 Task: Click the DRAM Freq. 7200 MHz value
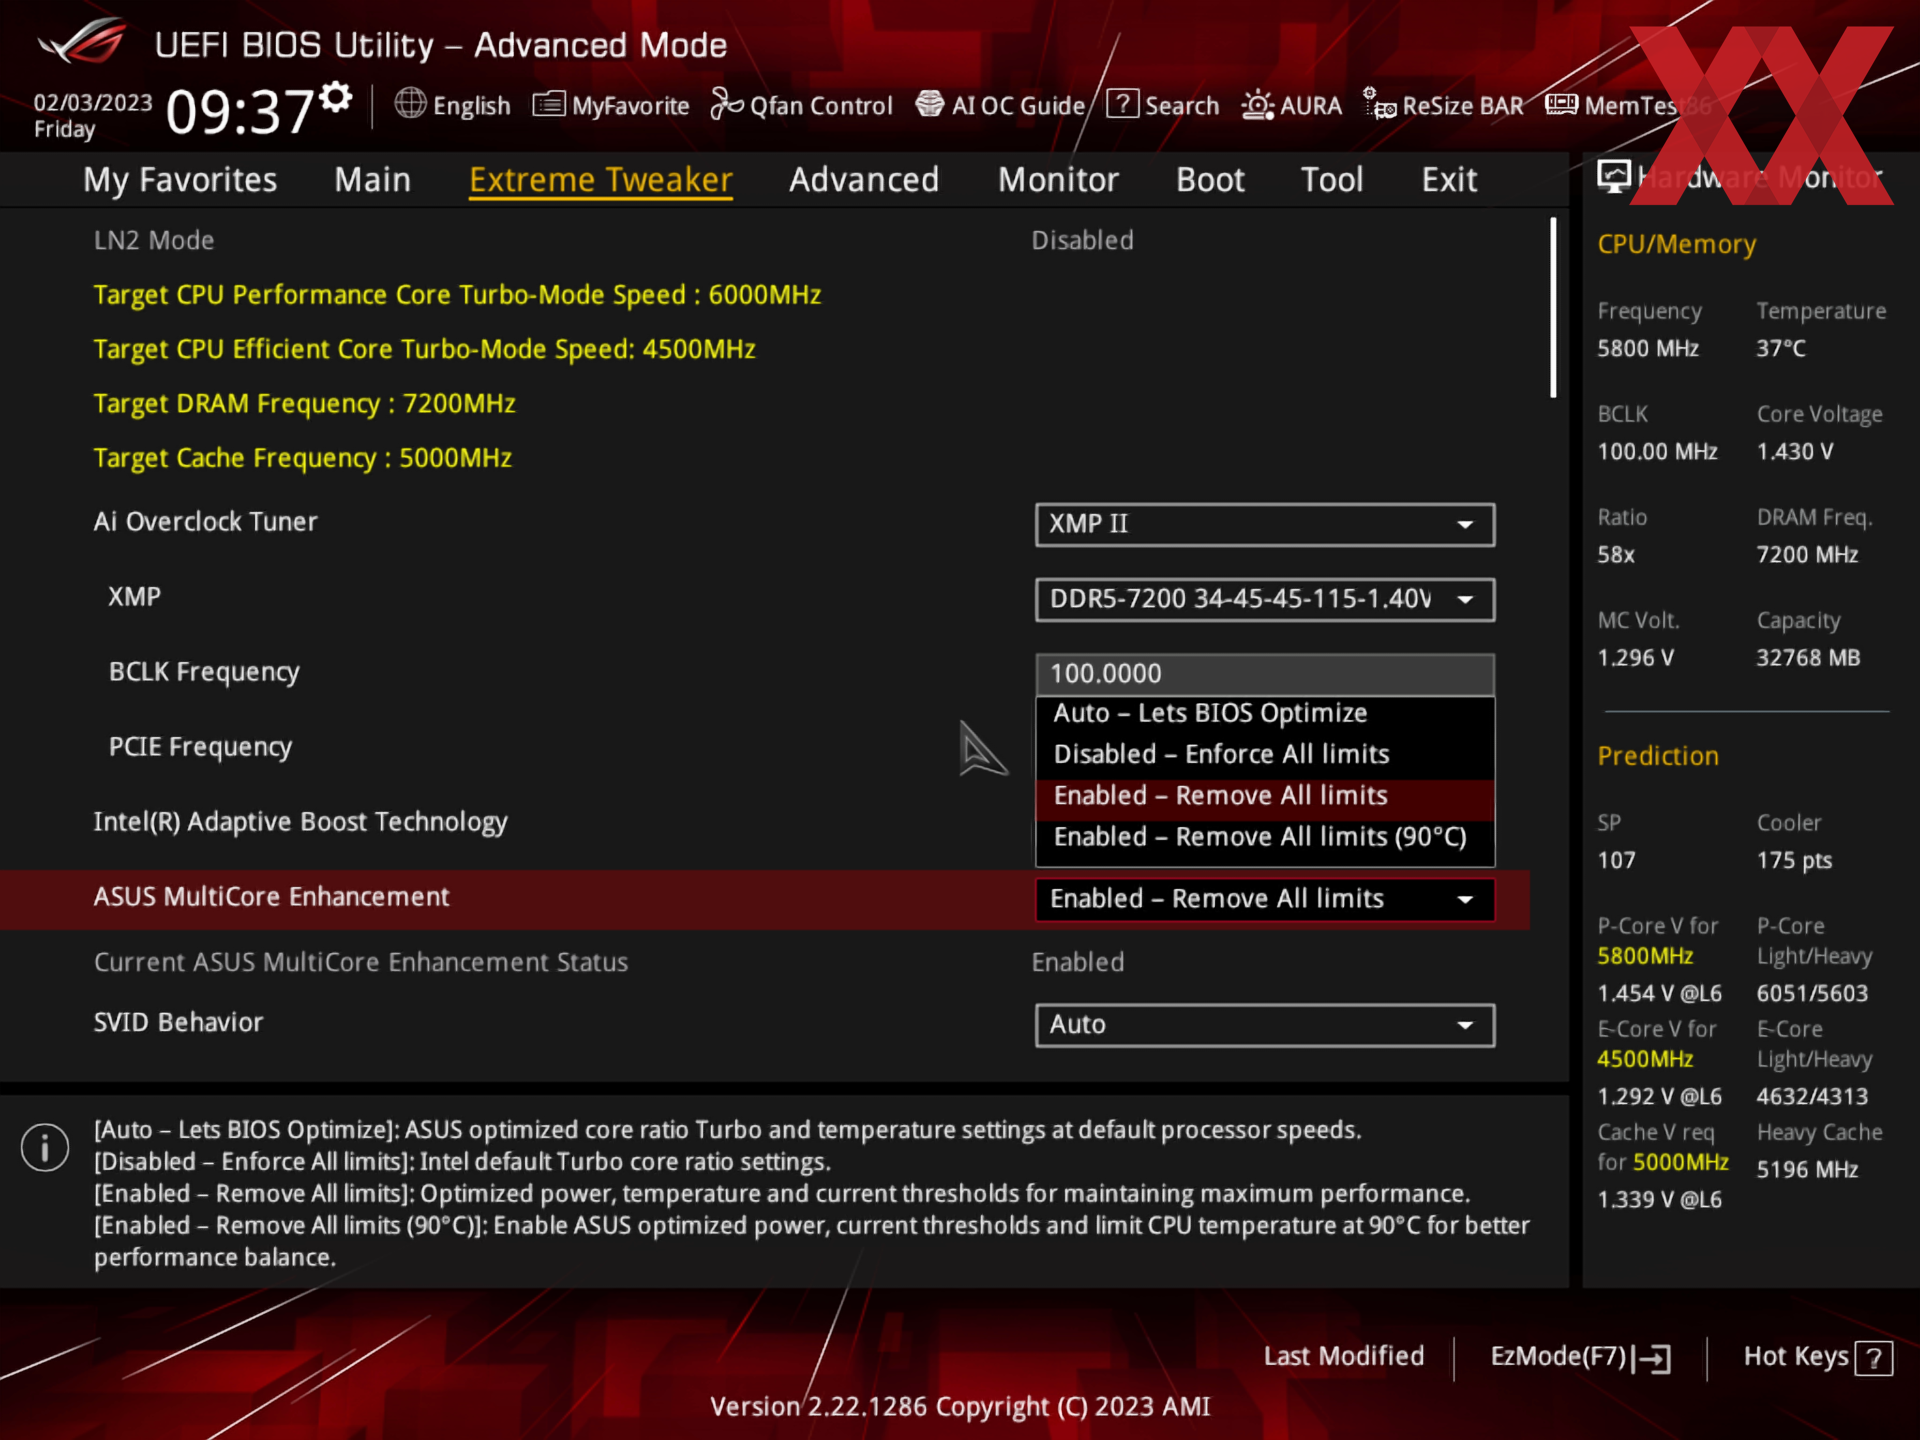(x=1807, y=554)
